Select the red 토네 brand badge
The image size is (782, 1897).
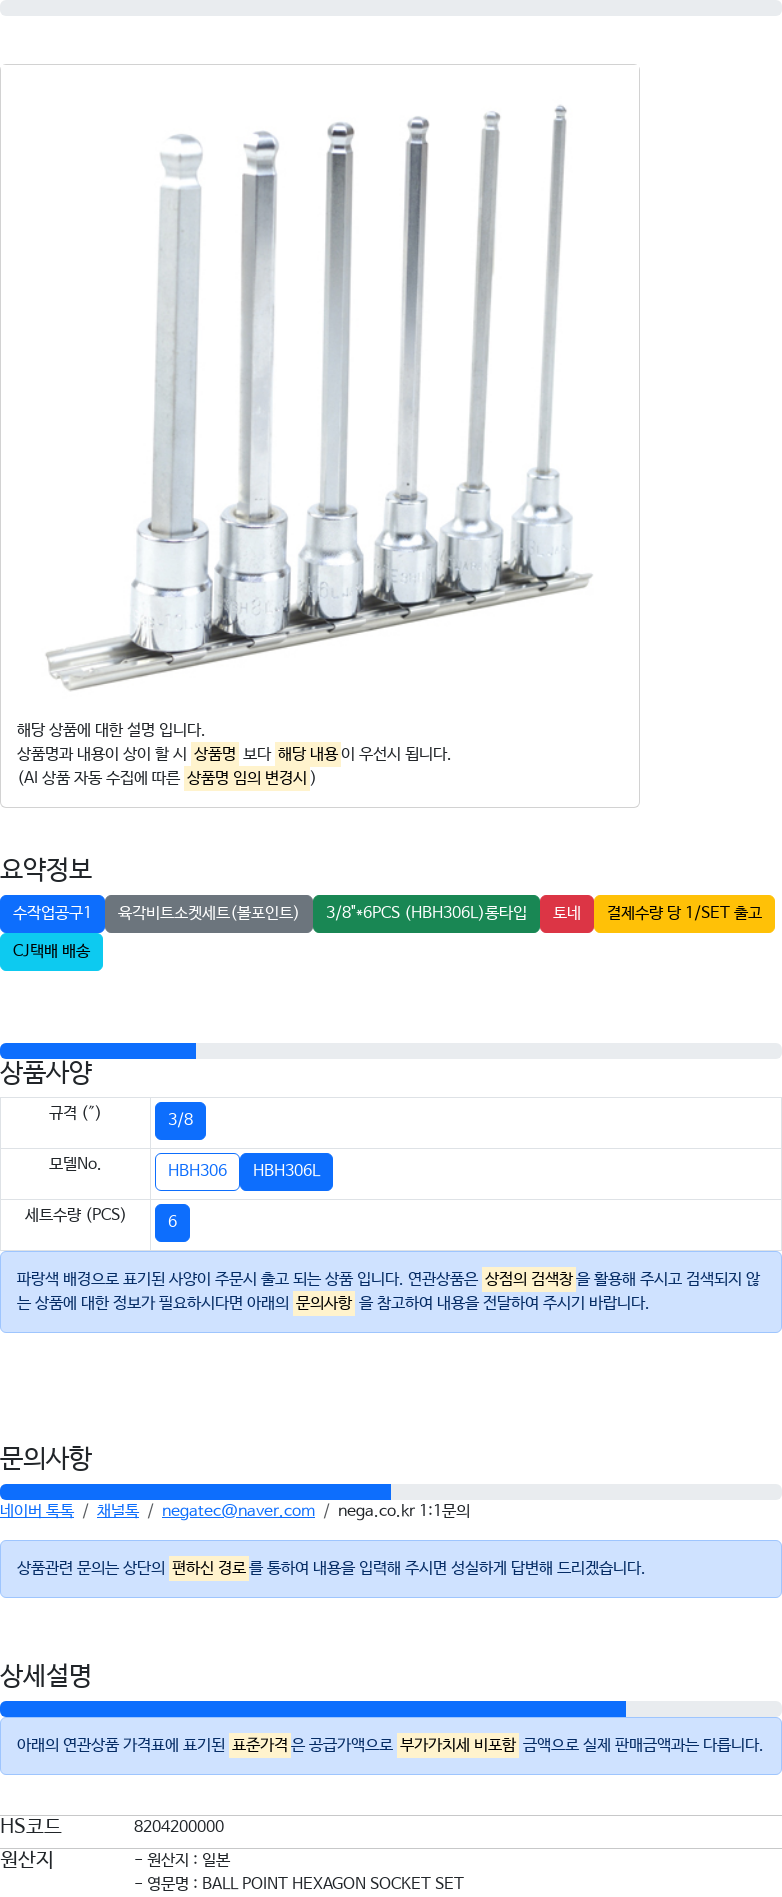(x=567, y=913)
